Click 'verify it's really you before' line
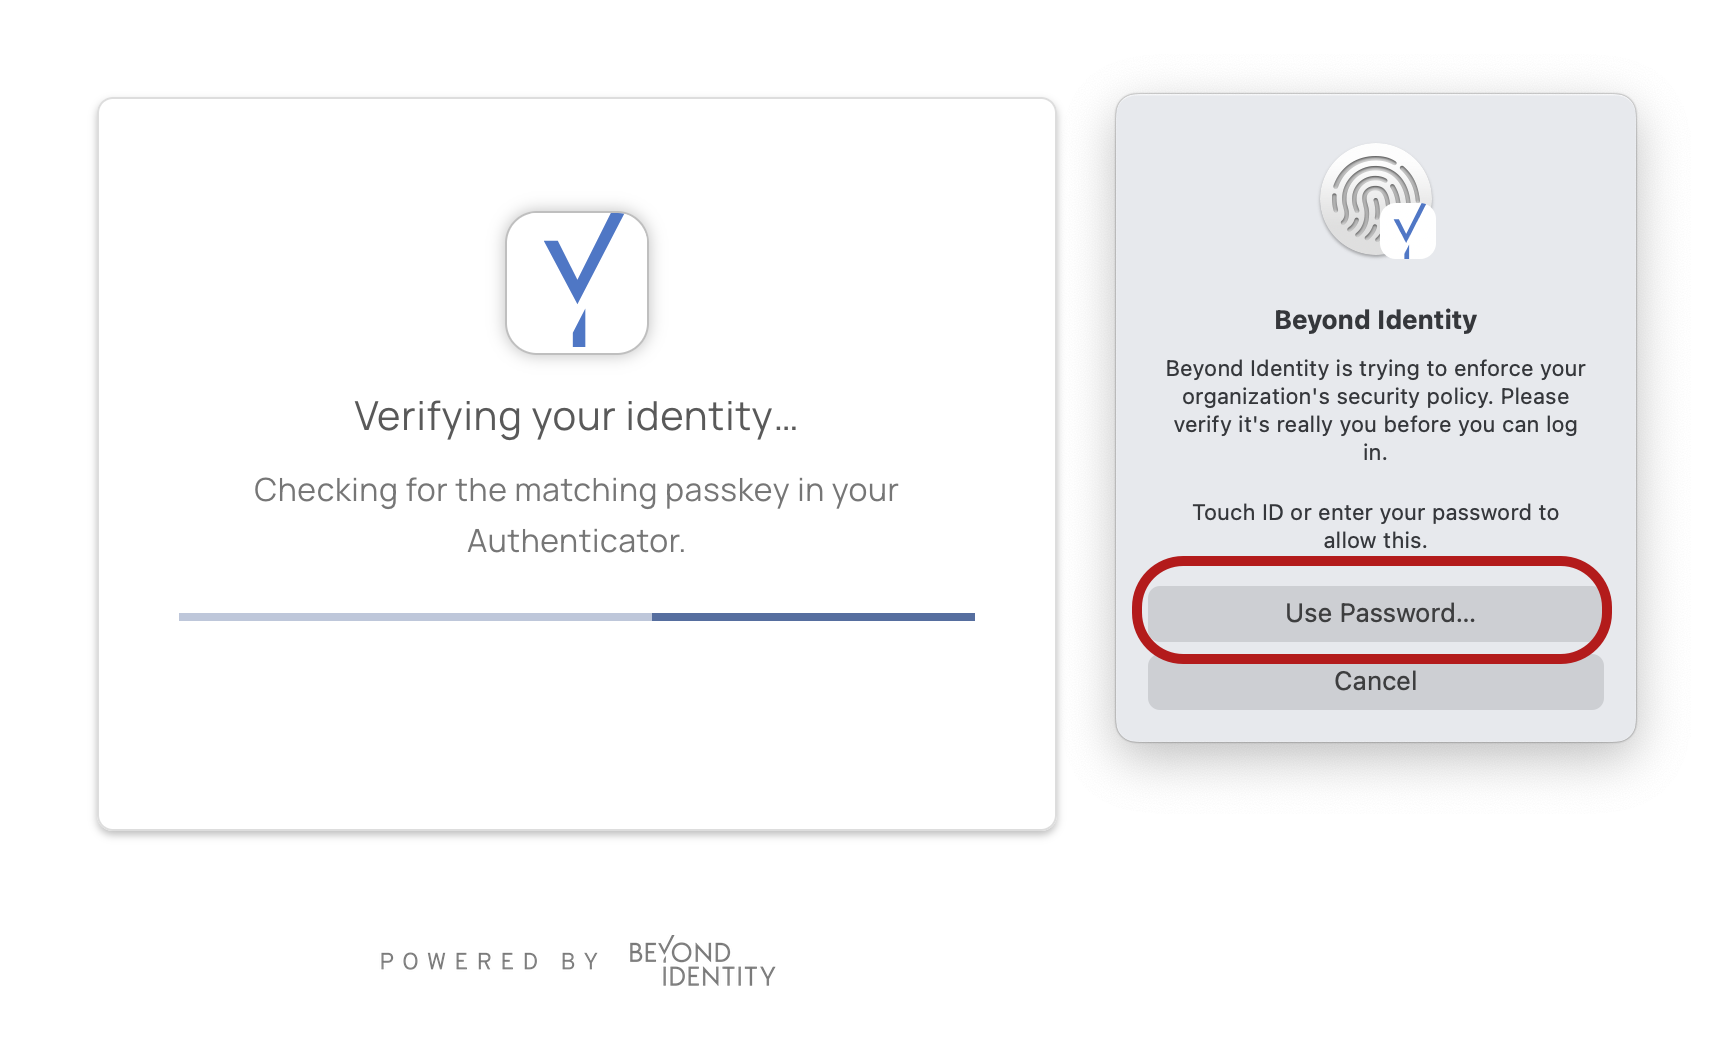Screen dimensions: 1724x1058 coord(1375,425)
